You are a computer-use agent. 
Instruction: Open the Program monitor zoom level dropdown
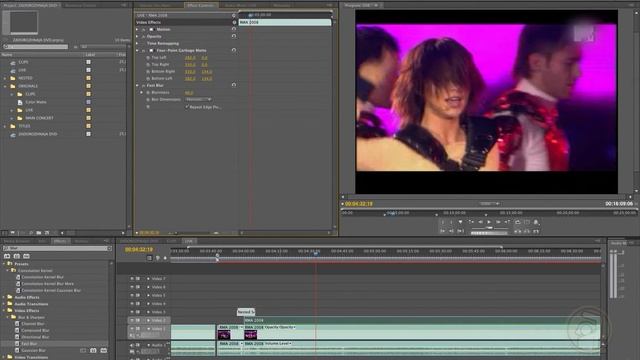point(489,203)
